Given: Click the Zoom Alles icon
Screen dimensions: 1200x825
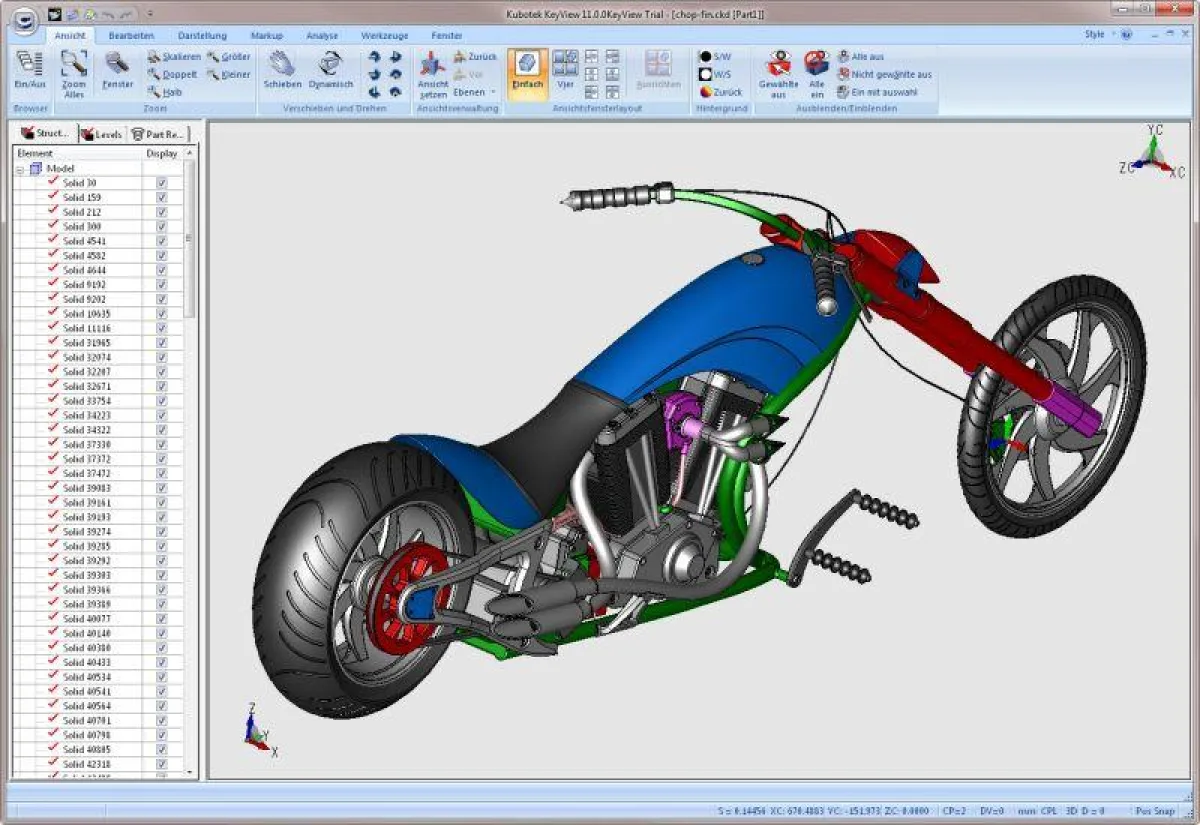Looking at the screenshot, I should pyautogui.click(x=73, y=70).
